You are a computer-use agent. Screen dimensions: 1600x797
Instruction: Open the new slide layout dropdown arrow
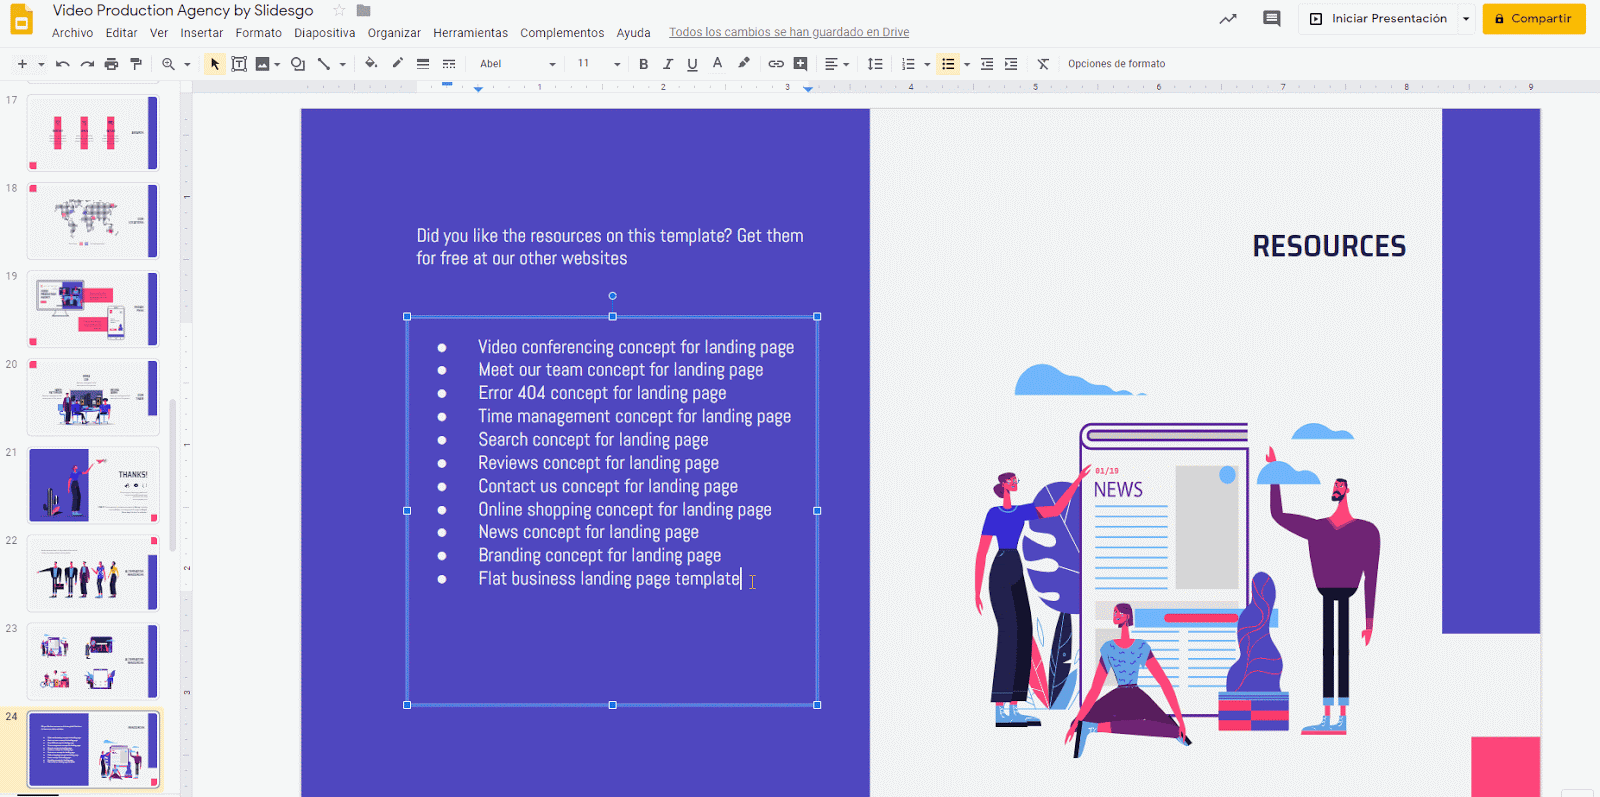point(41,64)
